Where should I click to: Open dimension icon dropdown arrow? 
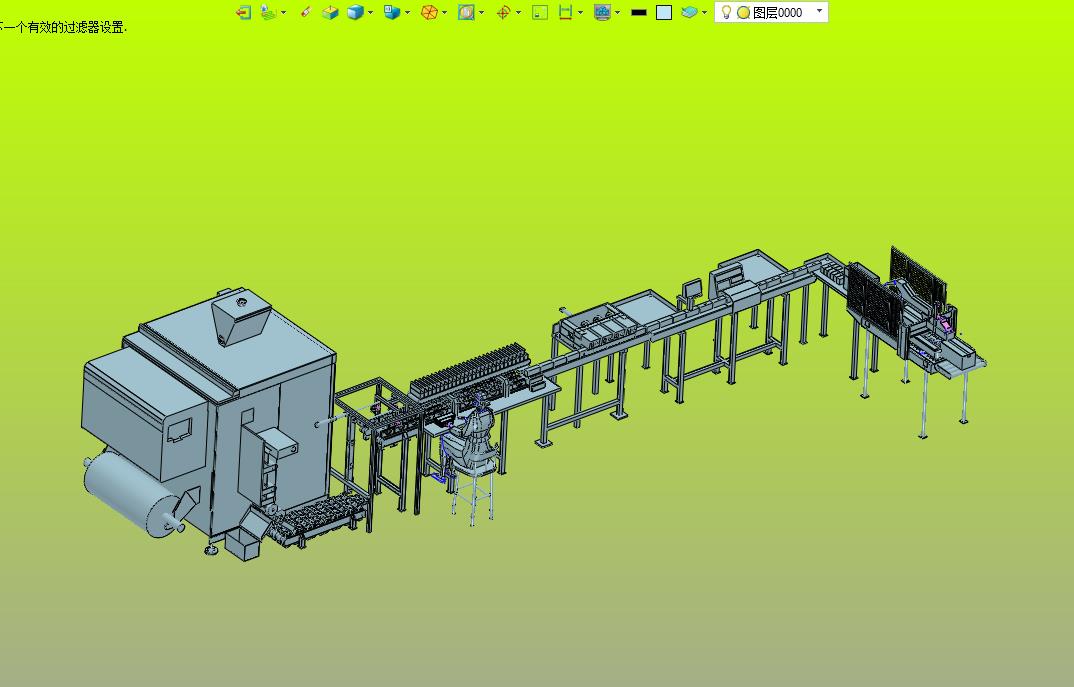pyautogui.click(x=581, y=12)
